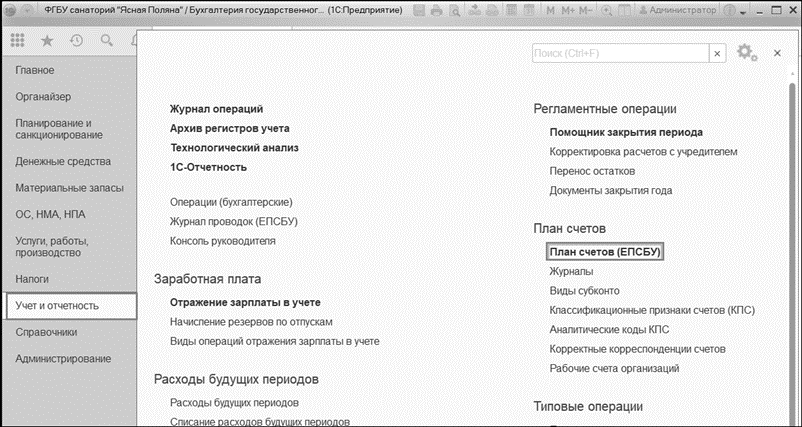Click the zoom magnifier plus icon
Viewport: 802px width, 427px height.
607,10
